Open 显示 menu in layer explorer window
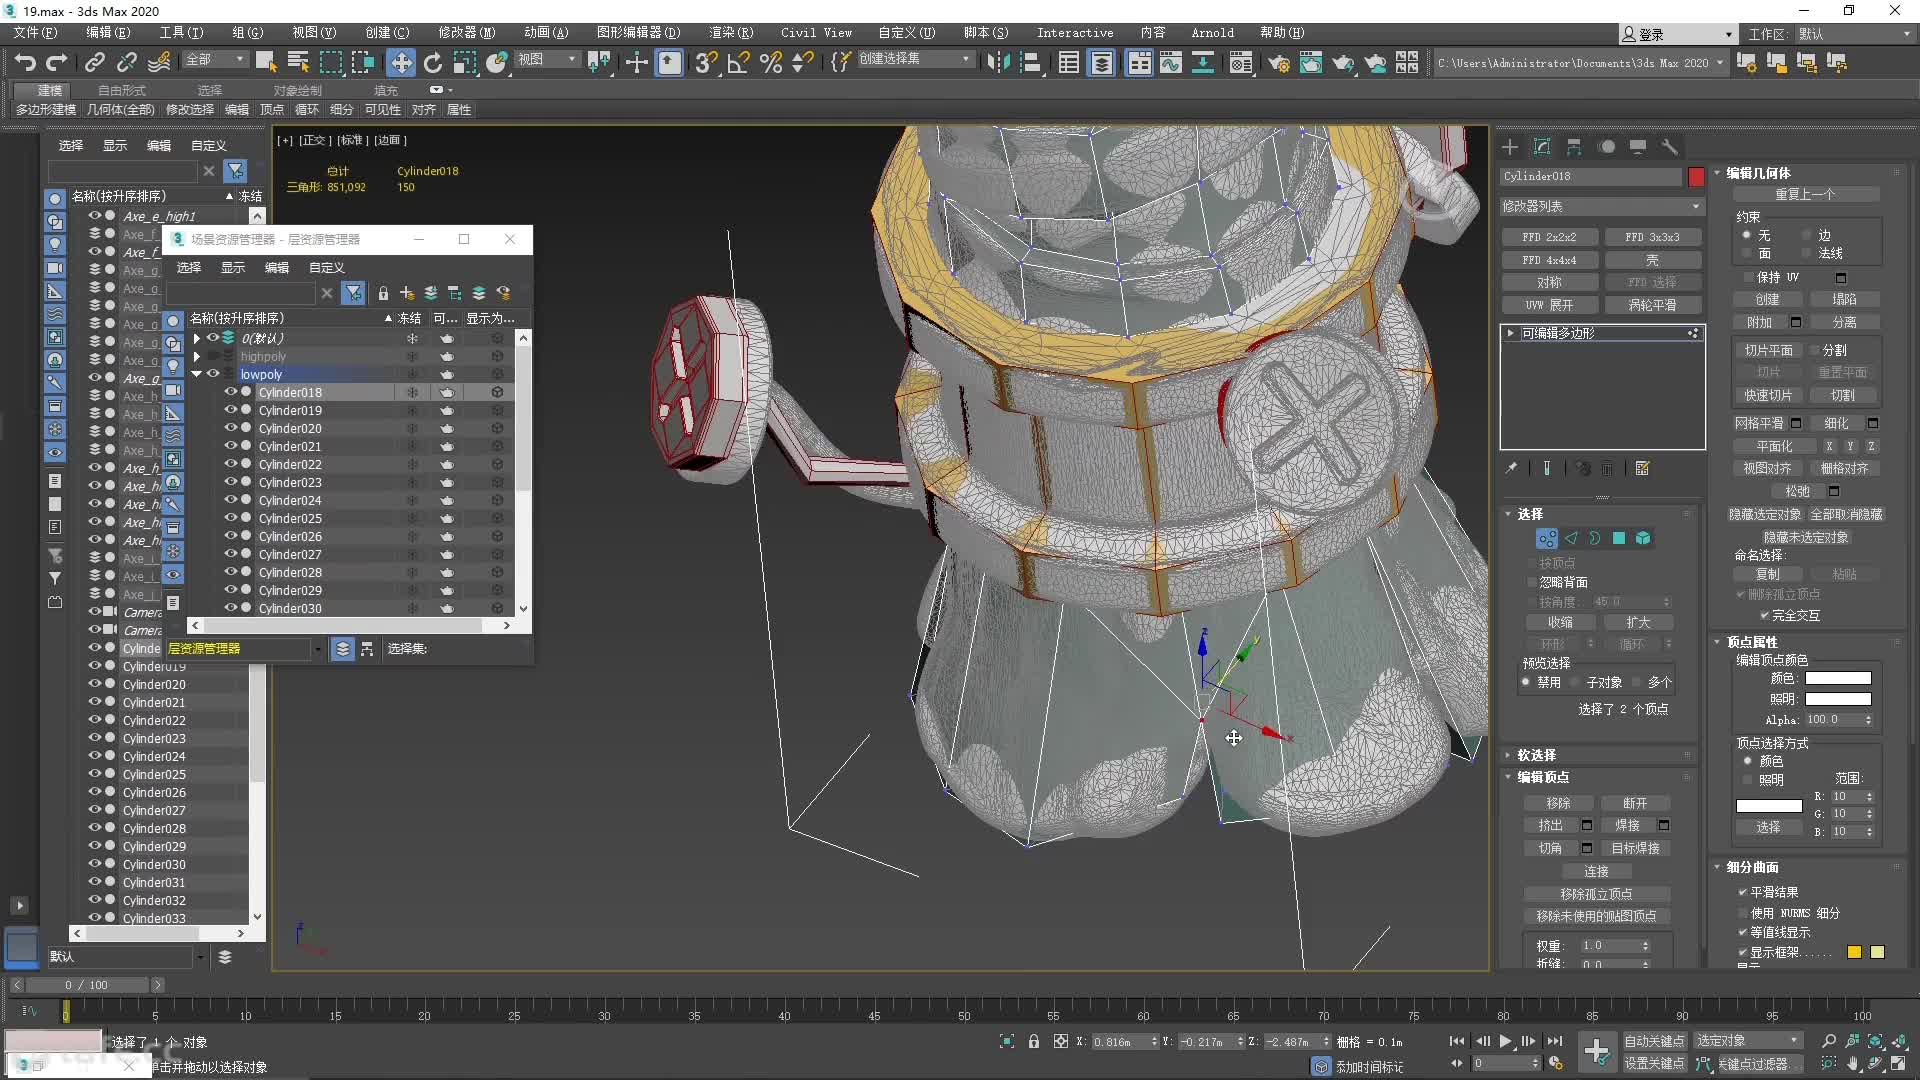Viewport: 1920px width, 1080px height. (233, 267)
